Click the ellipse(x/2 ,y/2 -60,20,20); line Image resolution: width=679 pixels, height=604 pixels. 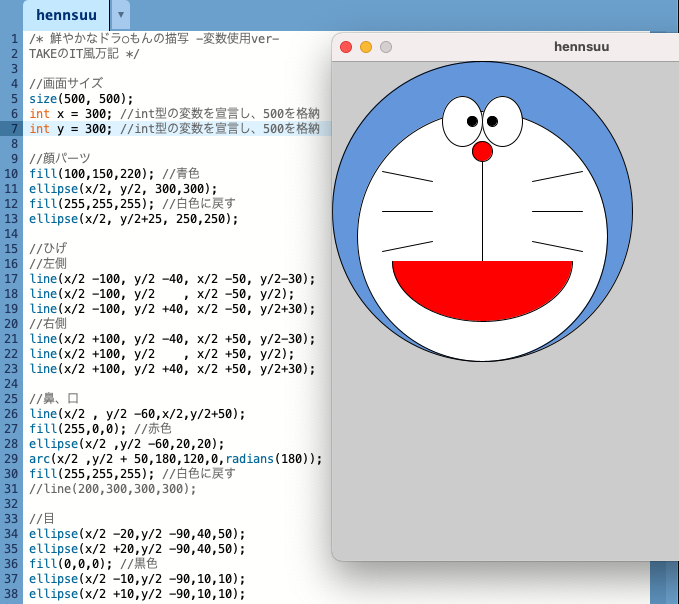pos(126,444)
